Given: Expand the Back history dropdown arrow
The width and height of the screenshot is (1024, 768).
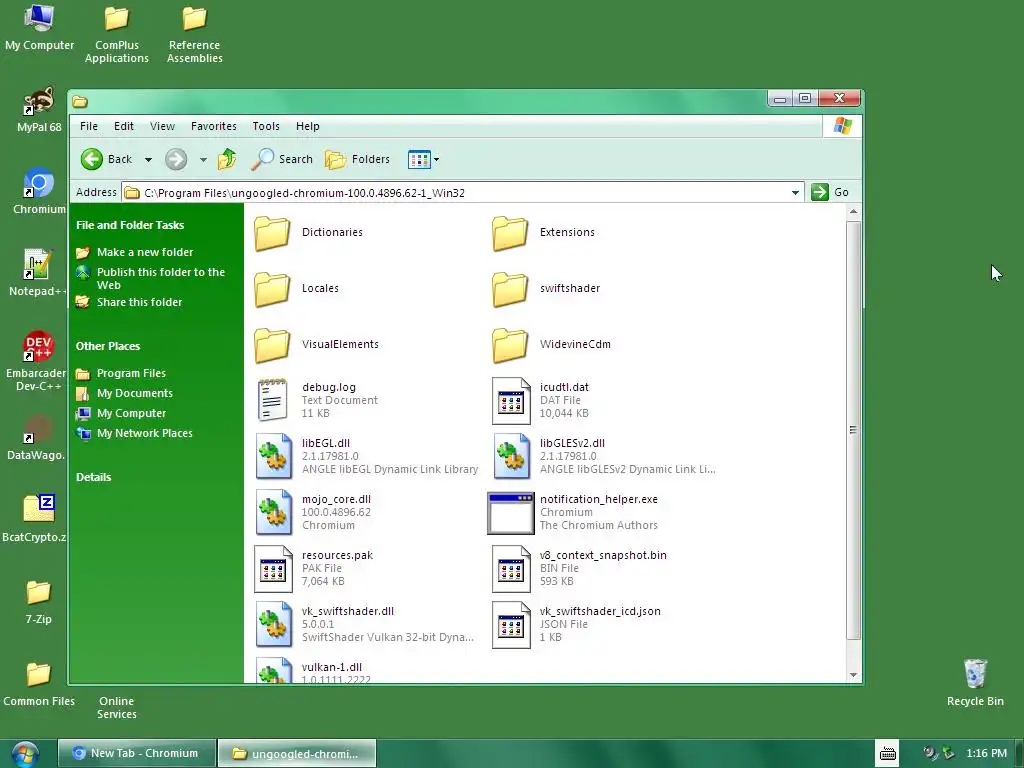Looking at the screenshot, I should [148, 159].
